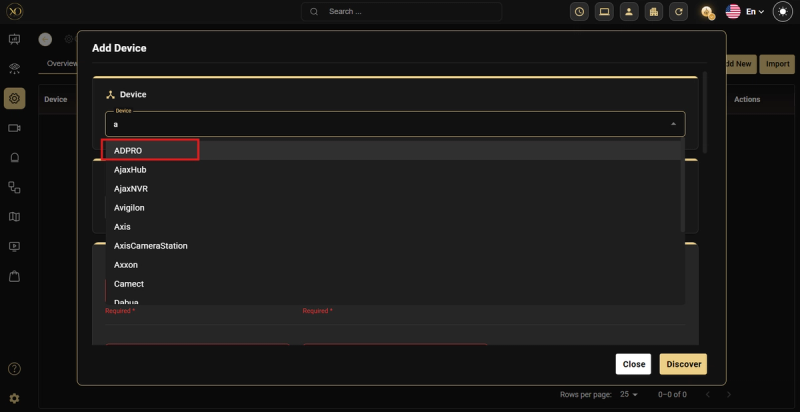800x412 pixels.
Task: Open the dashboard presentation icon in sidebar
Action: 14,39
